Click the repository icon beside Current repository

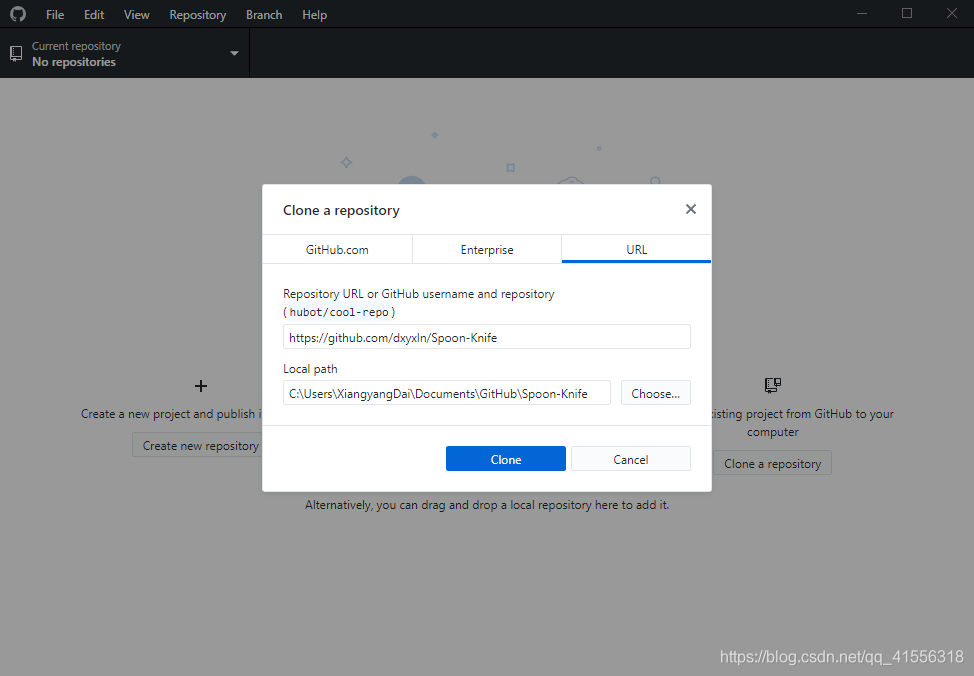click(x=16, y=53)
